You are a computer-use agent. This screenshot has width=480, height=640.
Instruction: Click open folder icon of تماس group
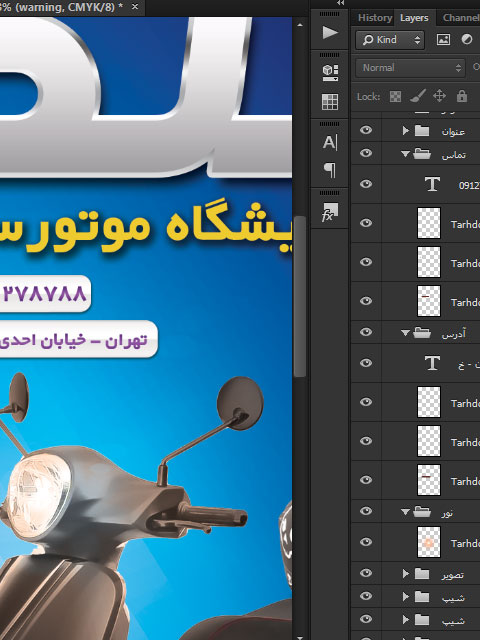point(422,154)
